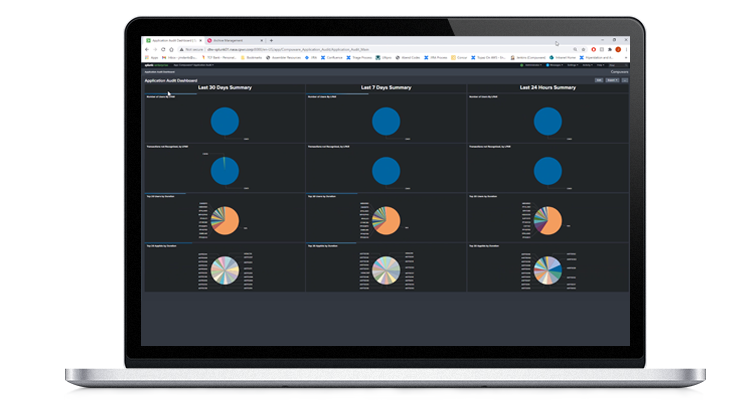
Task: Click the browser reload icon
Action: pos(163,48)
